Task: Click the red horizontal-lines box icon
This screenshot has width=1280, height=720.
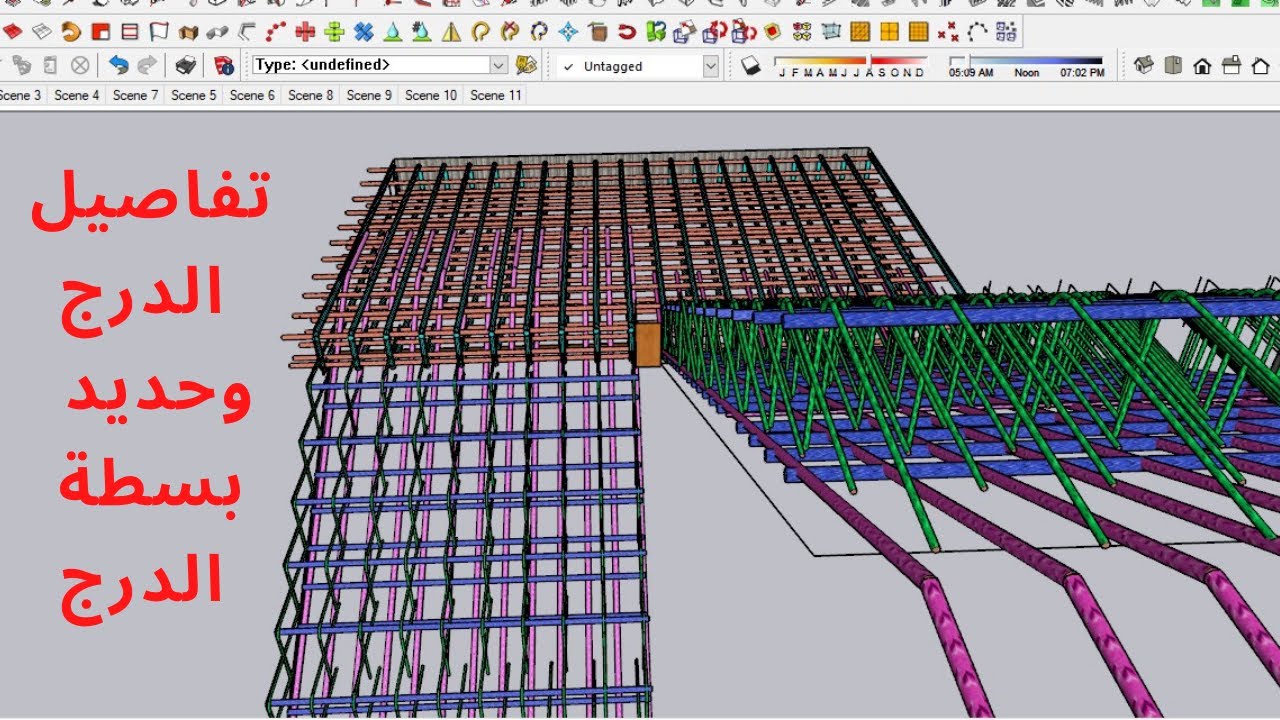Action: [130, 32]
